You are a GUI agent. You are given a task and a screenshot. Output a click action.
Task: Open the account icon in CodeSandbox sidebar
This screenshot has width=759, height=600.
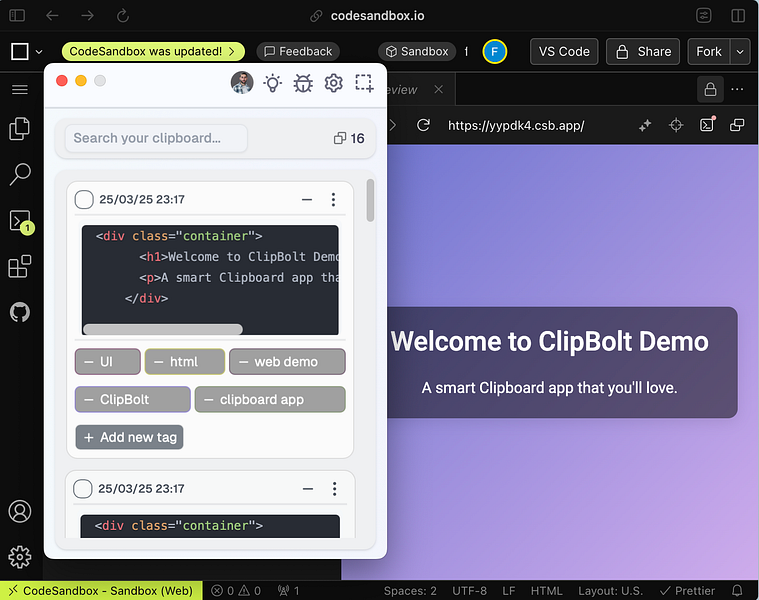pyautogui.click(x=20, y=511)
